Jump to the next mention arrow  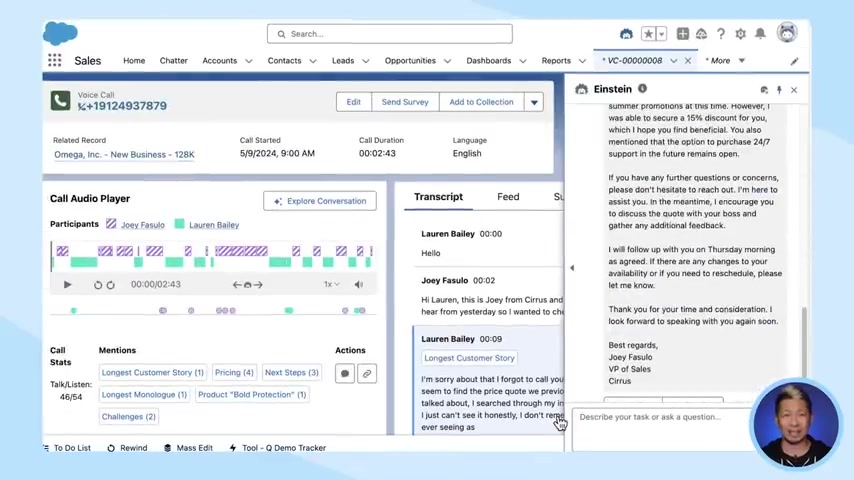(x=258, y=284)
